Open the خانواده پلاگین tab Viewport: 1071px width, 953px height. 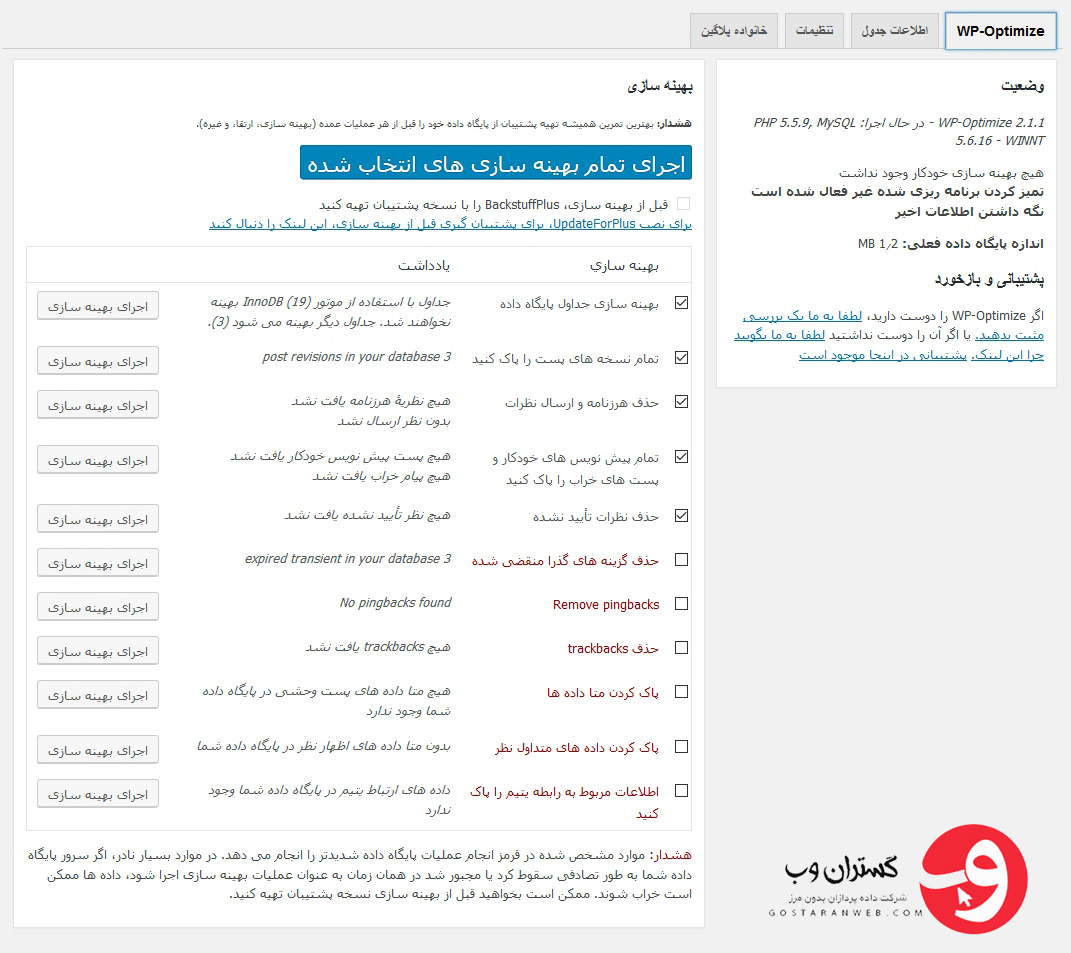tap(734, 31)
